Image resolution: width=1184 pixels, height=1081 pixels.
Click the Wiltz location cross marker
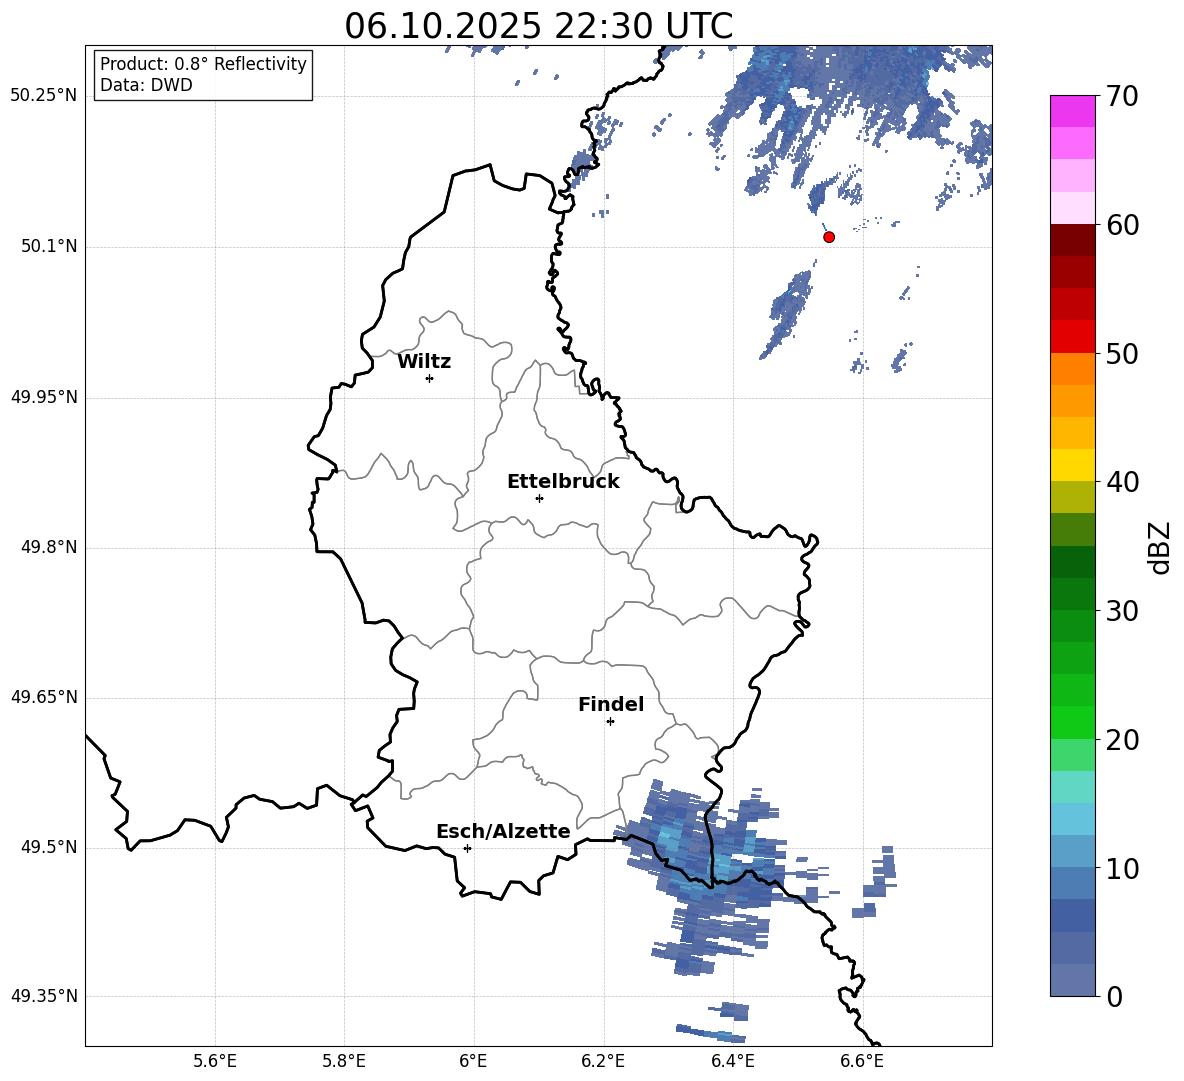pyautogui.click(x=430, y=378)
